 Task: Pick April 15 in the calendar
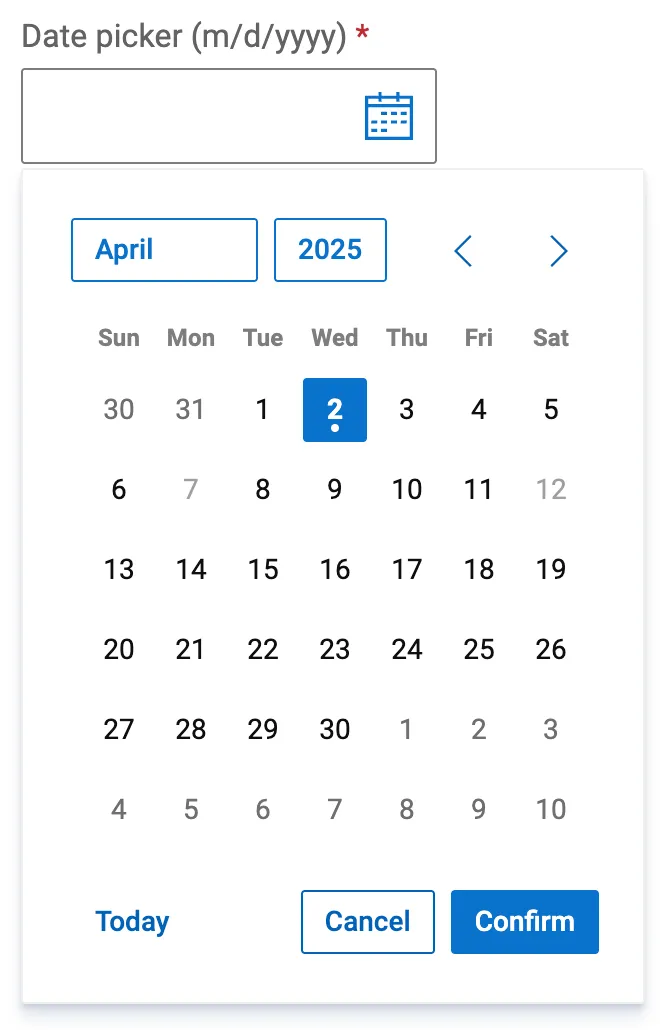[x=263, y=570]
